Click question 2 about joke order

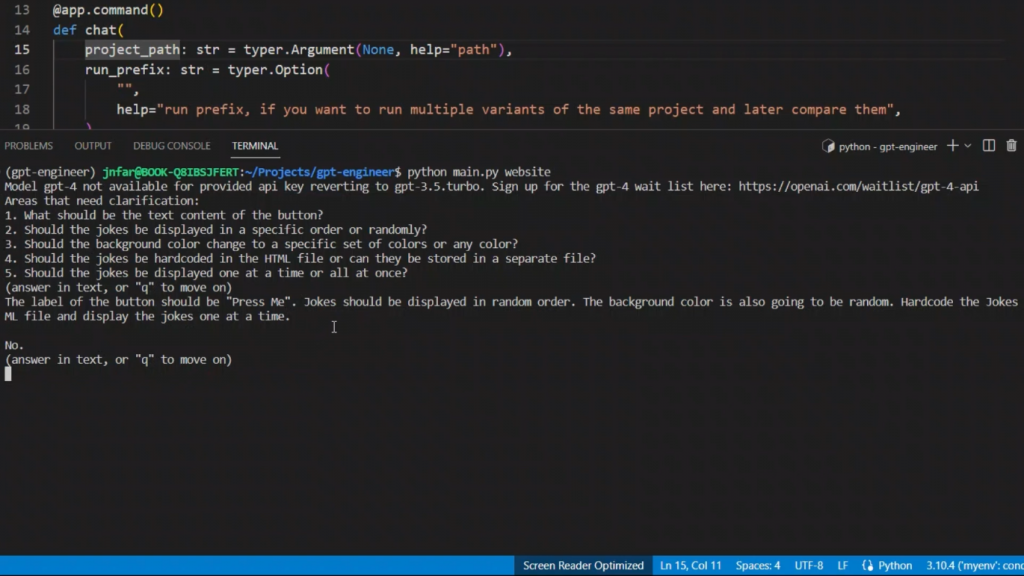(216, 229)
